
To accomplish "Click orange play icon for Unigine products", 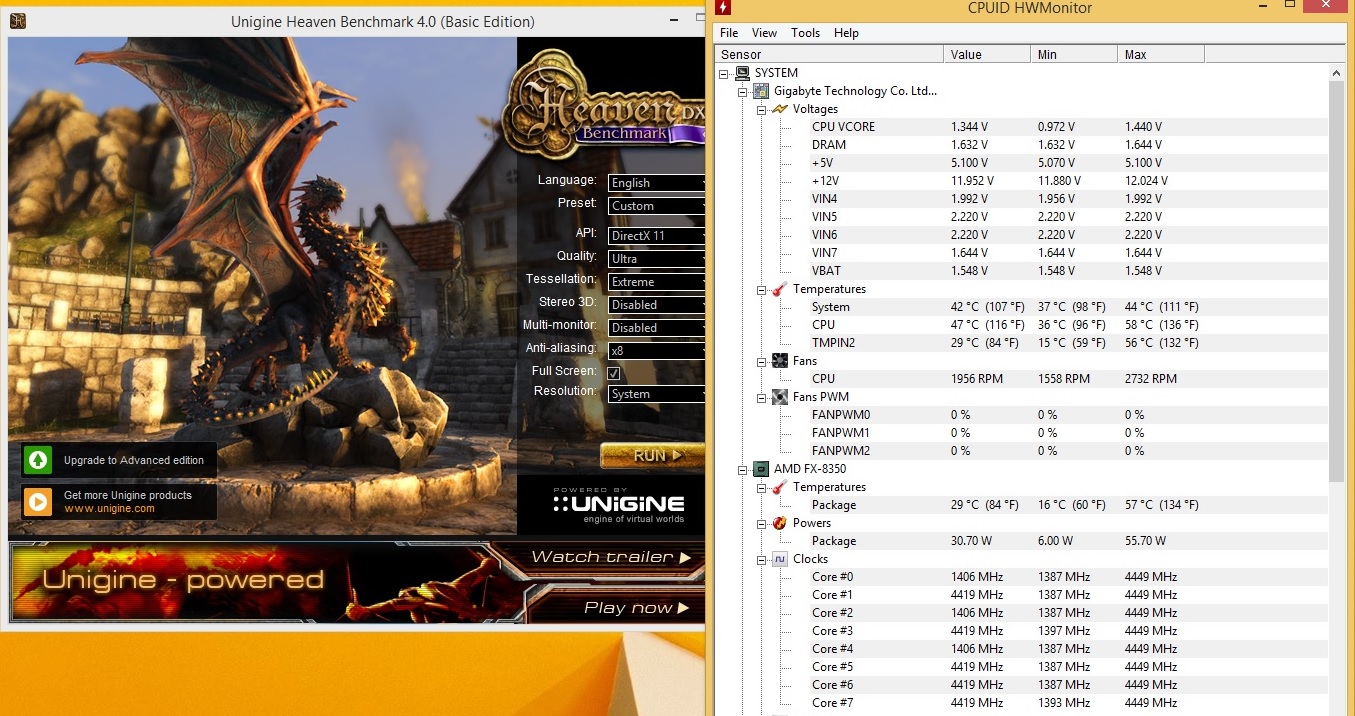I will 38,501.
